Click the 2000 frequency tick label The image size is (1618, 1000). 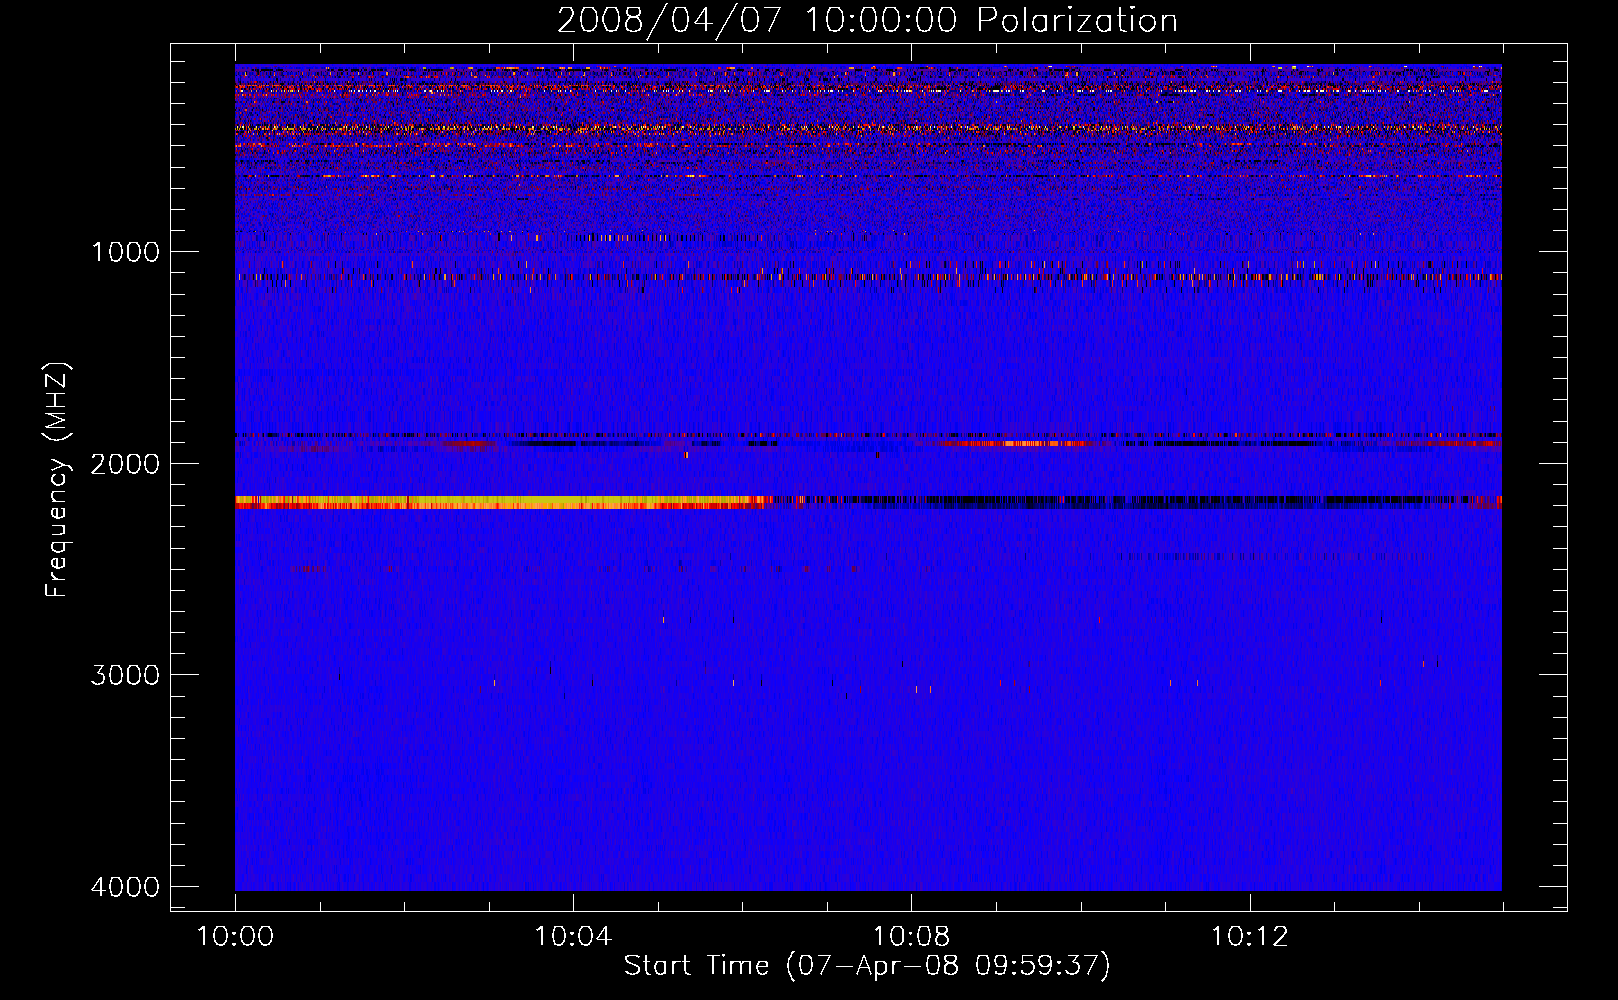tap(125, 463)
